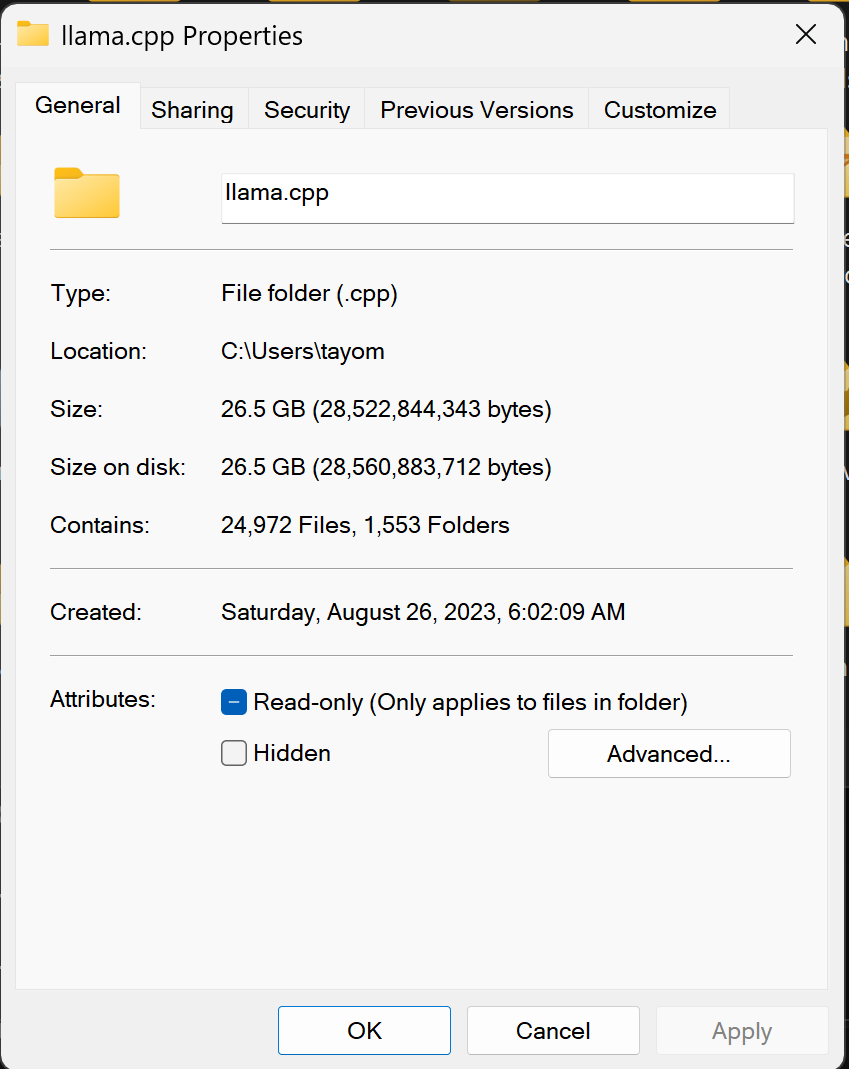Click the Location label

coord(98,351)
